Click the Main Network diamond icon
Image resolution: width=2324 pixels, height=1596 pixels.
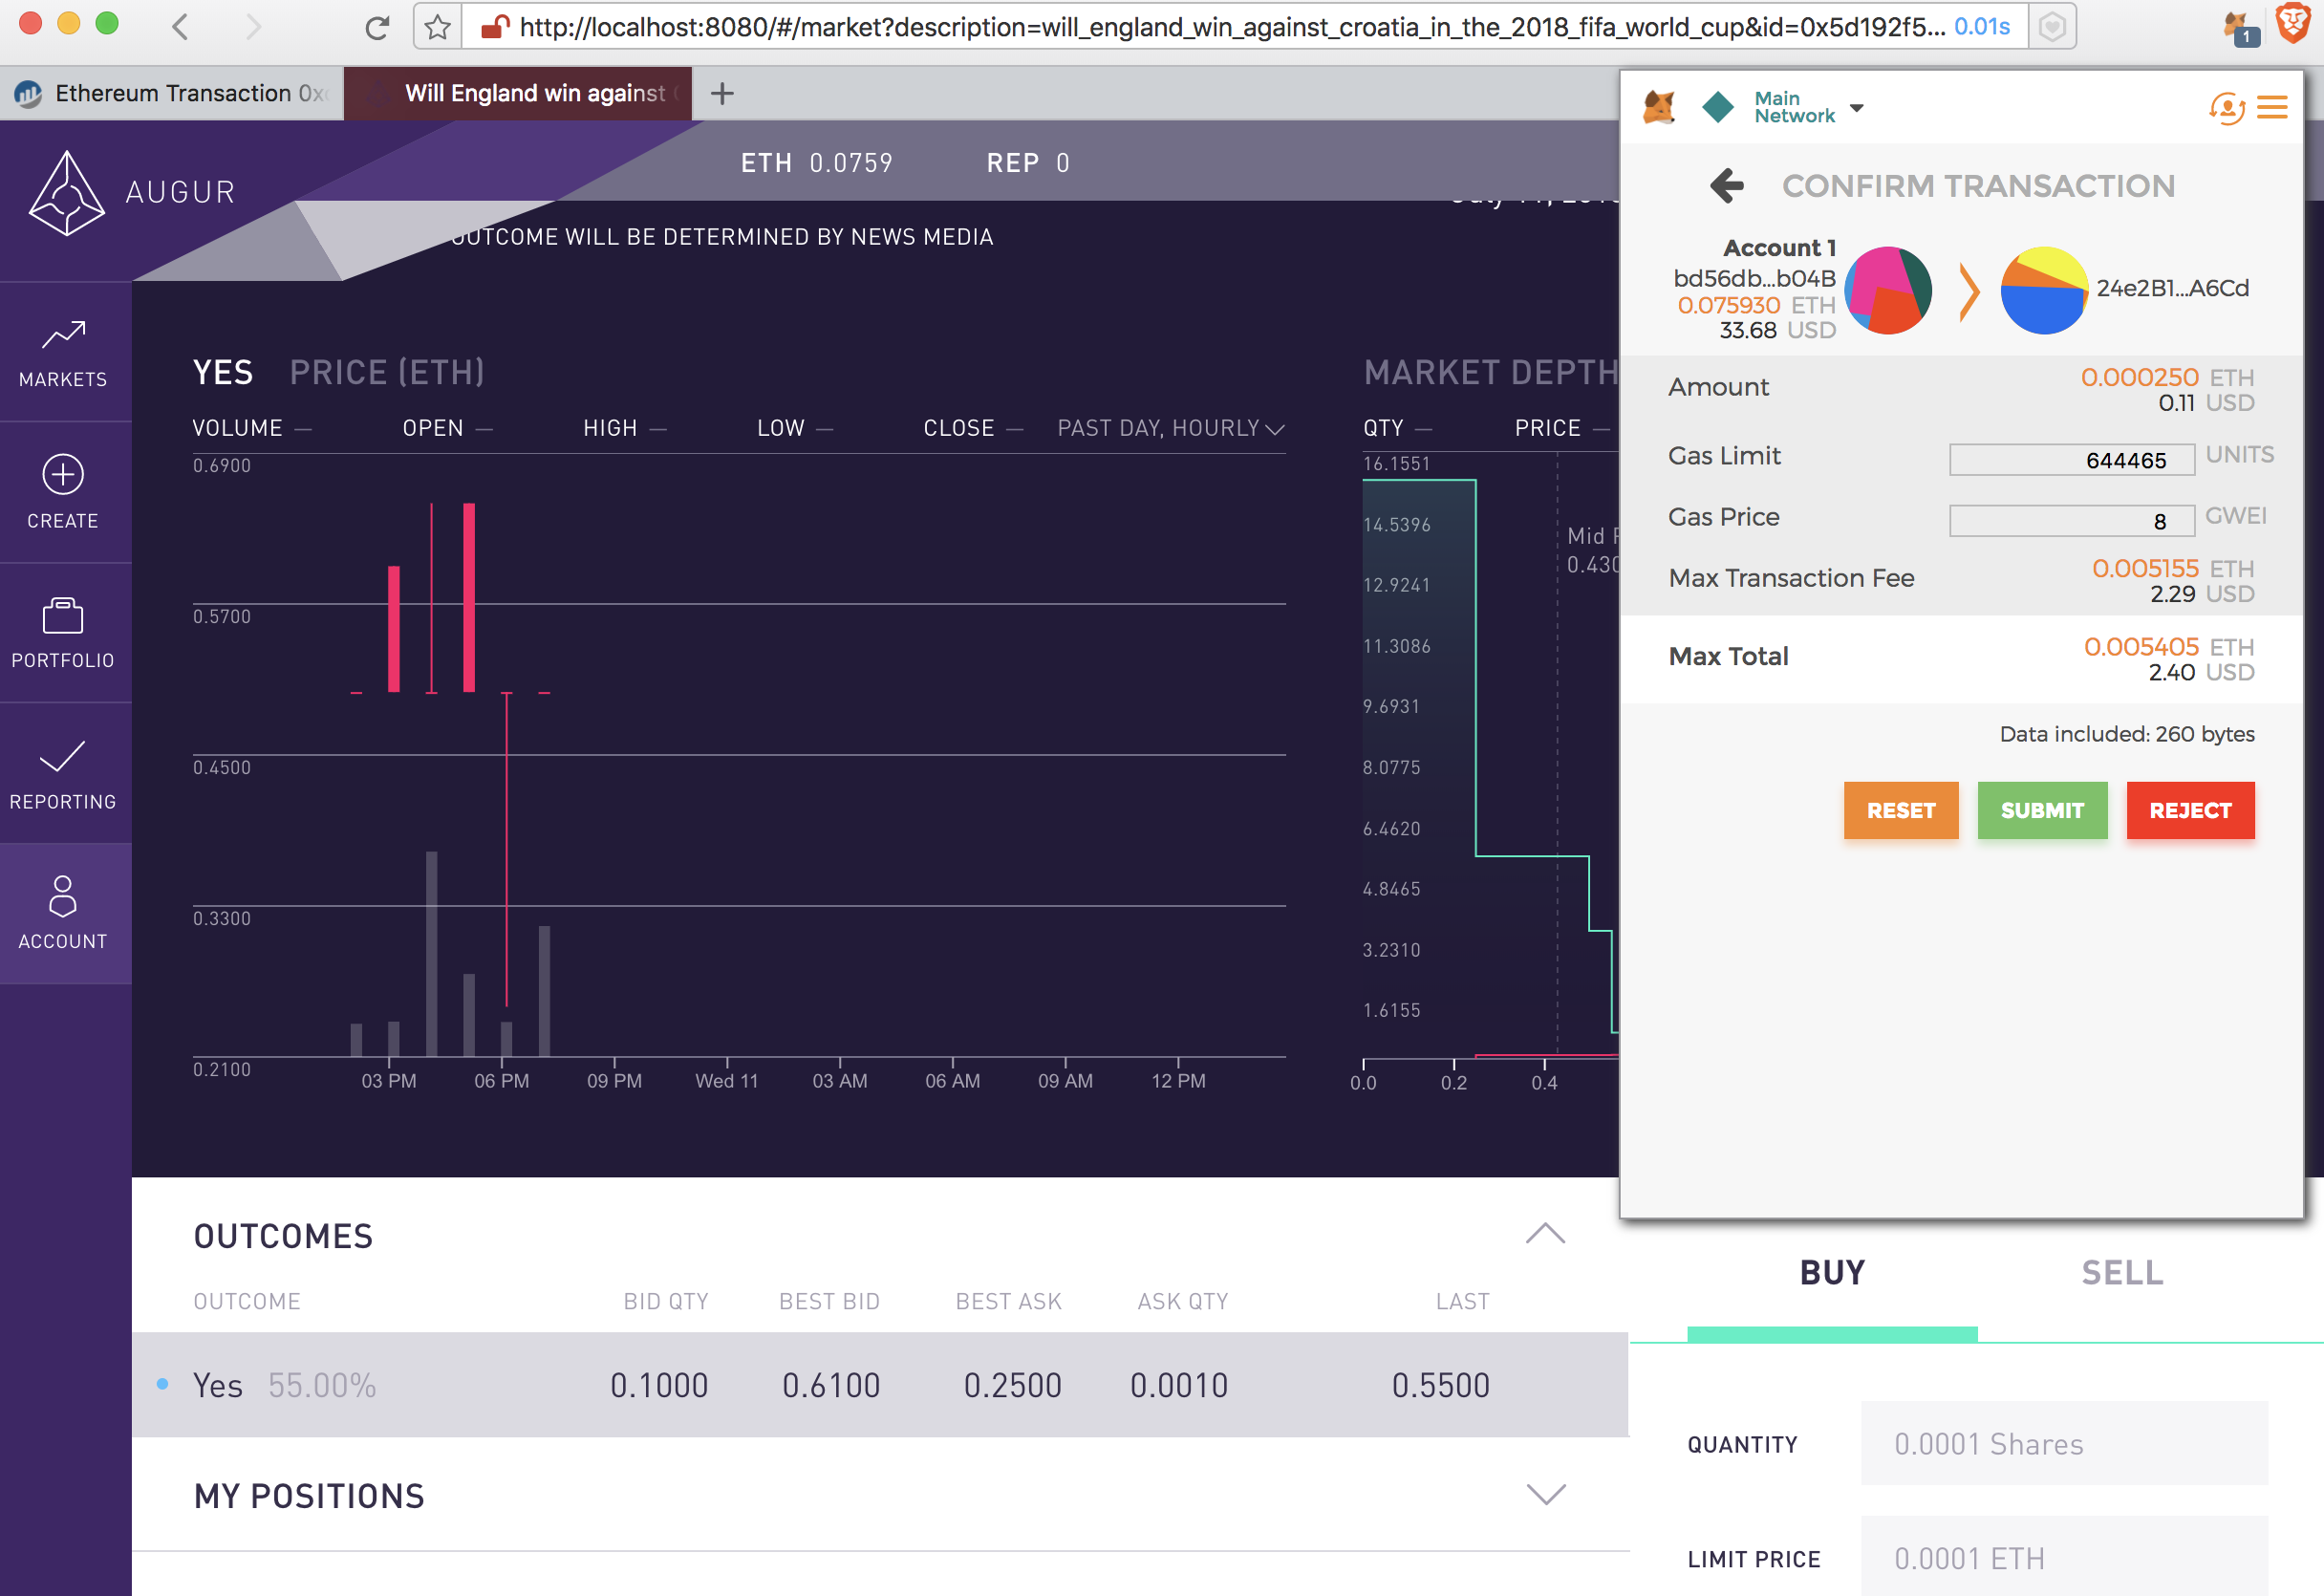(1718, 107)
